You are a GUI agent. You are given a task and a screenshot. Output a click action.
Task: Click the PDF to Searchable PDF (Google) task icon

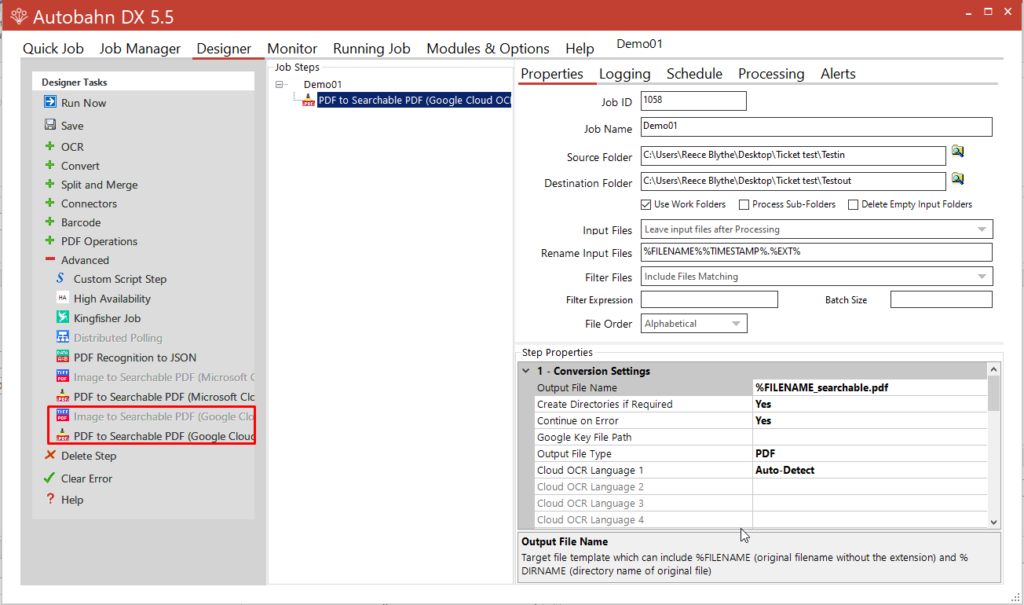[x=62, y=435]
